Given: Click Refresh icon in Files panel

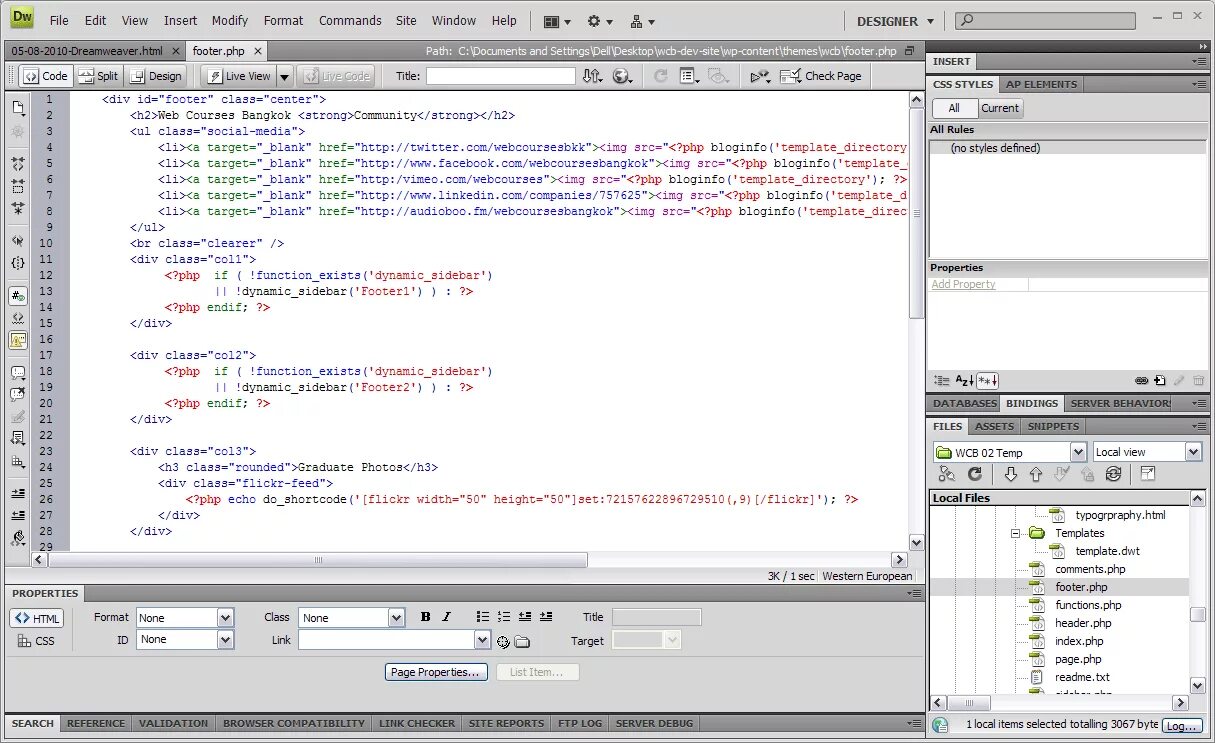Looking at the screenshot, I should click(975, 474).
